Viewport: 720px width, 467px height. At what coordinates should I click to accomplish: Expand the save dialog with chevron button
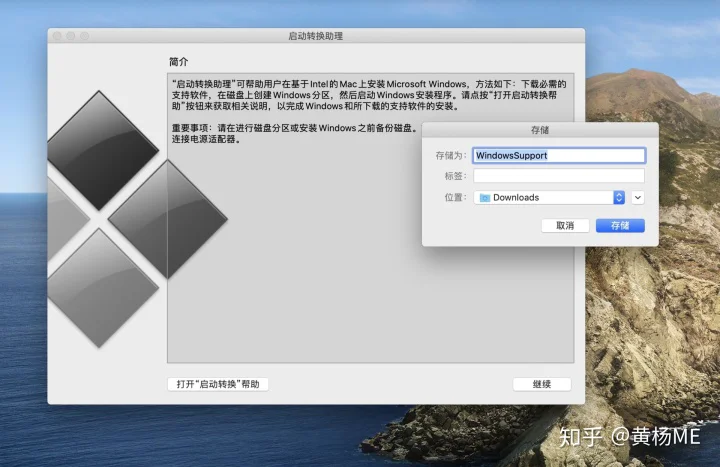coord(638,197)
